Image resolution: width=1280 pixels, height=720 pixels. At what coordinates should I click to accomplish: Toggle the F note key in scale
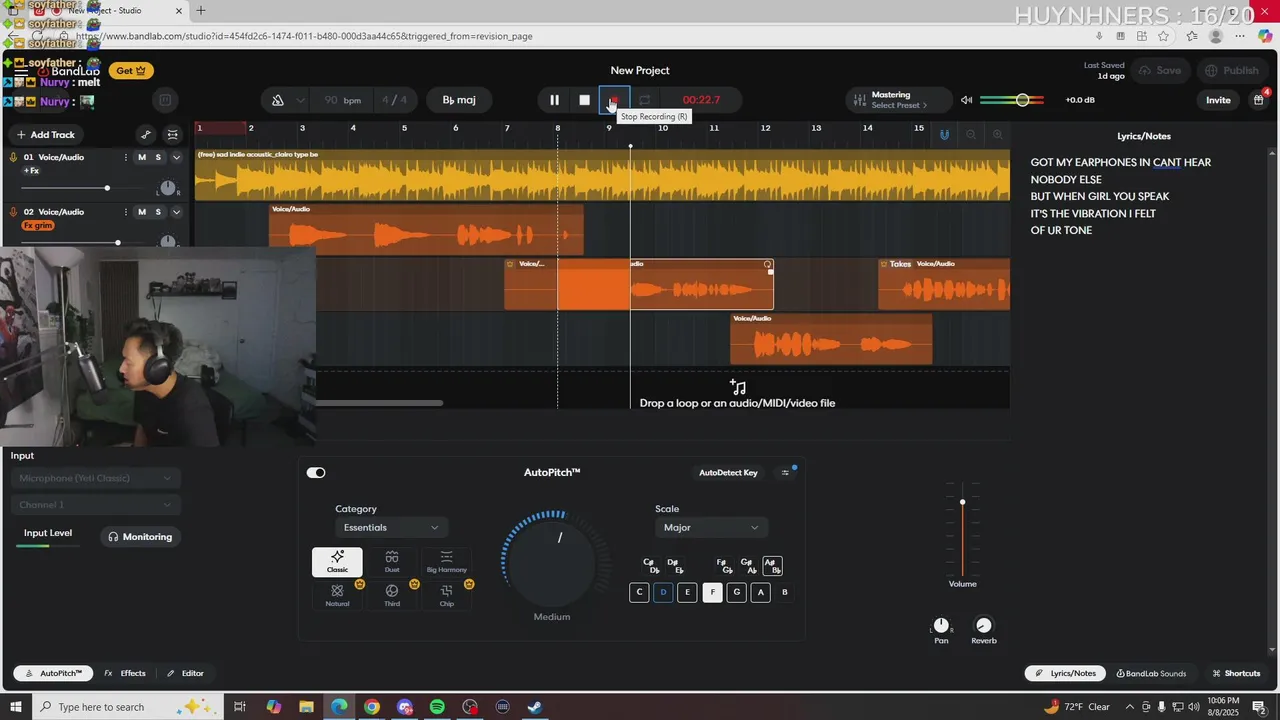[712, 592]
